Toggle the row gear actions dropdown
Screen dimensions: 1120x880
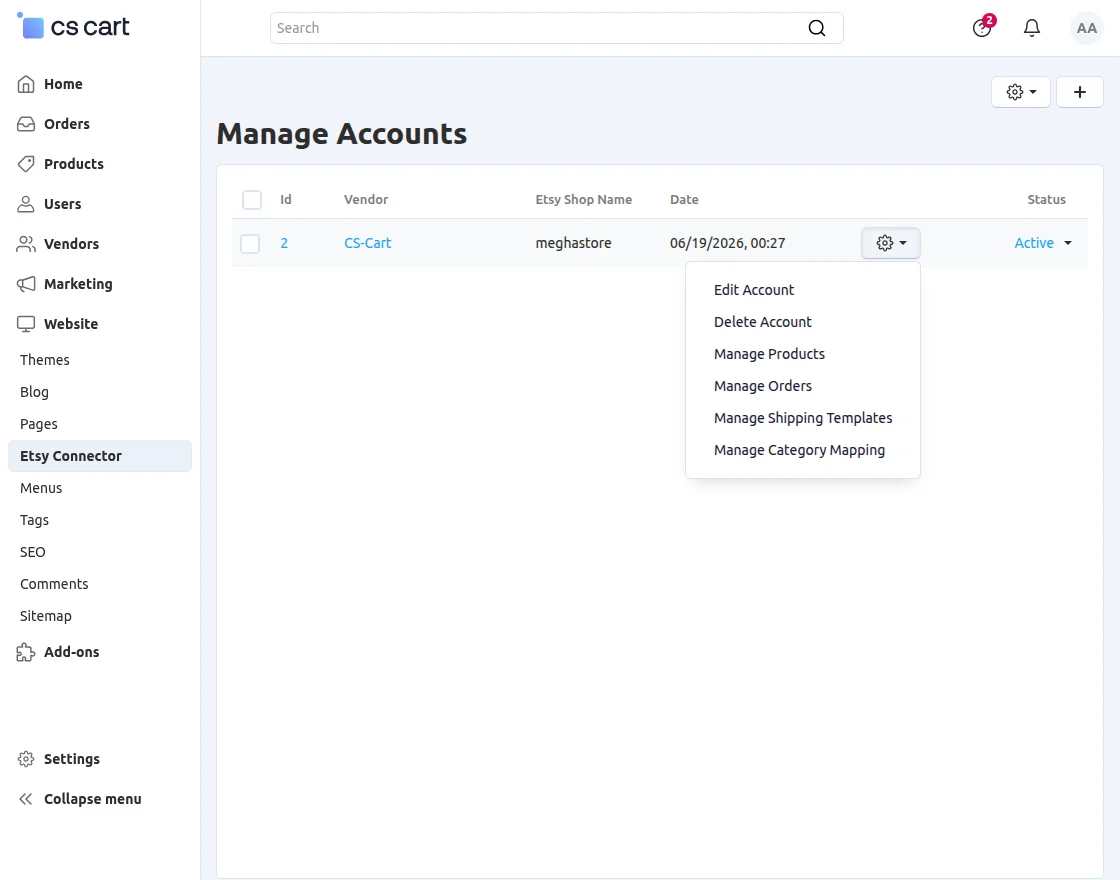pyautogui.click(x=891, y=243)
